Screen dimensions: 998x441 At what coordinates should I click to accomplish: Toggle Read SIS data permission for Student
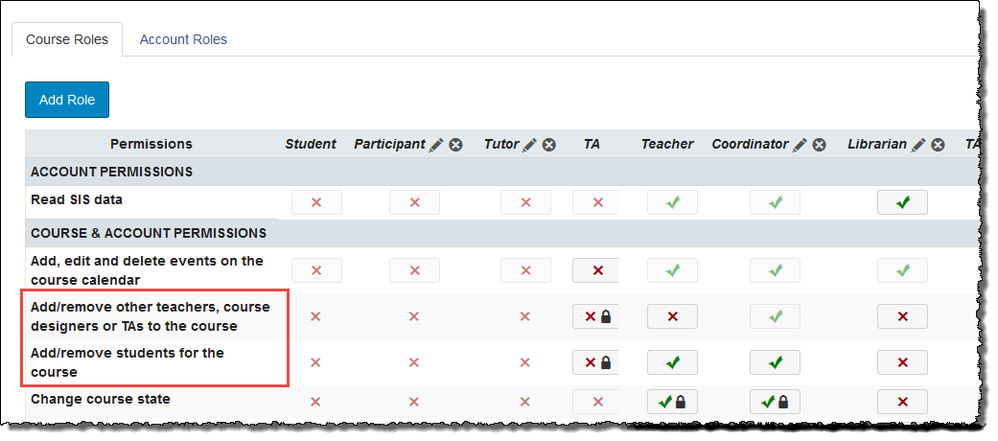[316, 202]
